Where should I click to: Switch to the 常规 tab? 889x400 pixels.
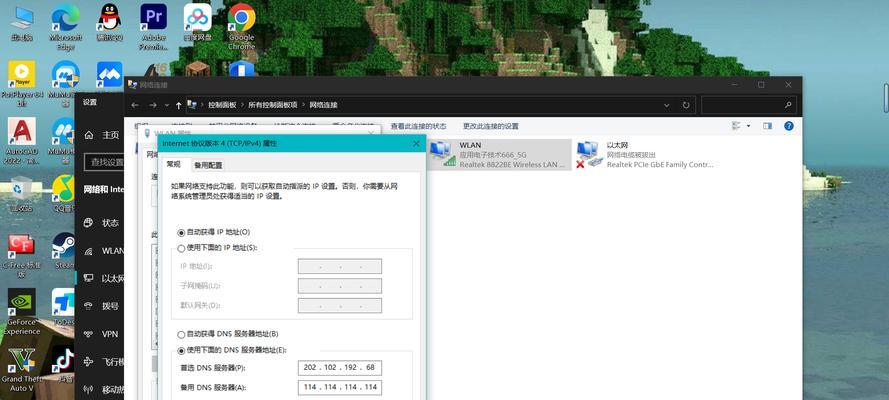click(x=173, y=164)
